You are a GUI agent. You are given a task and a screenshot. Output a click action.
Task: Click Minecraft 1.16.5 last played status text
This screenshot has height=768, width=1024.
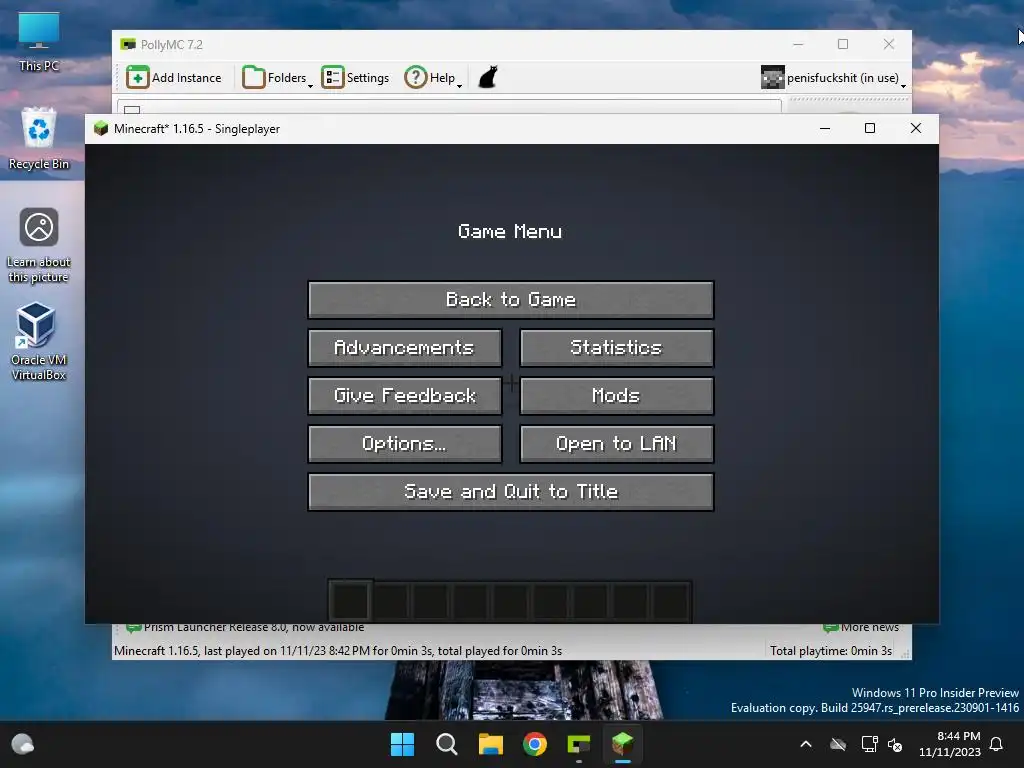[338, 650]
